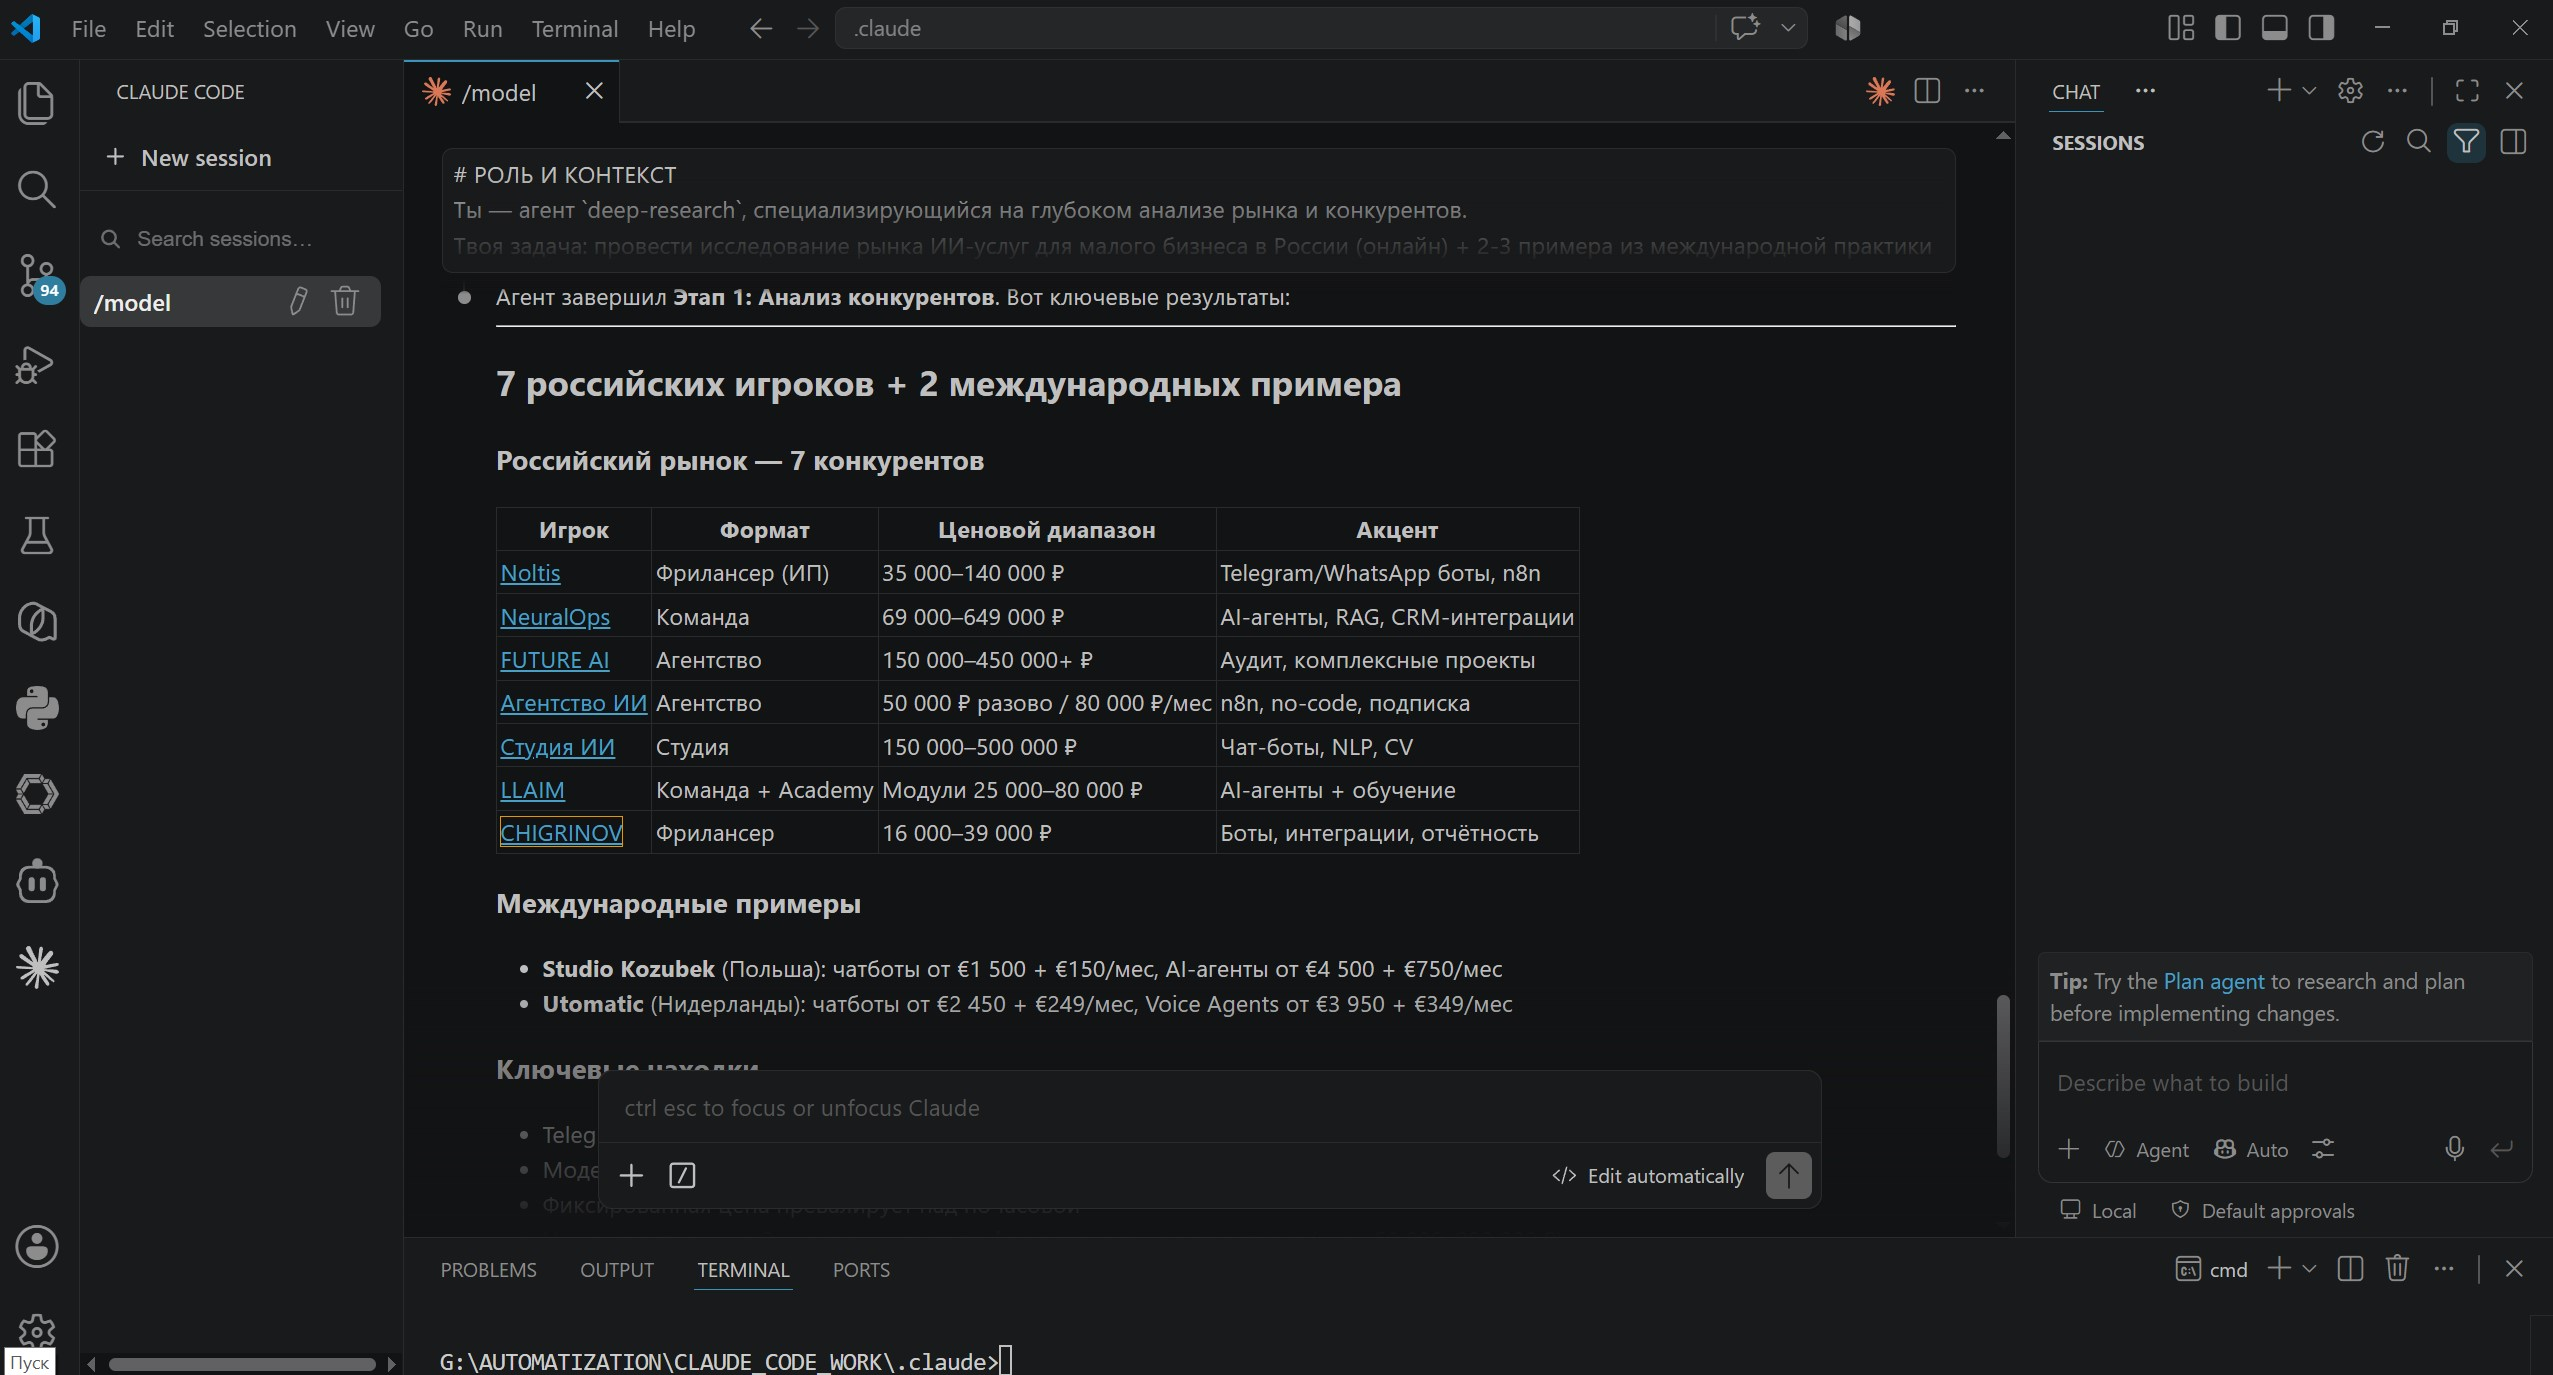The height and width of the screenshot is (1375, 2553).
Task: Refresh the chat sessions list
Action: tap(2372, 142)
